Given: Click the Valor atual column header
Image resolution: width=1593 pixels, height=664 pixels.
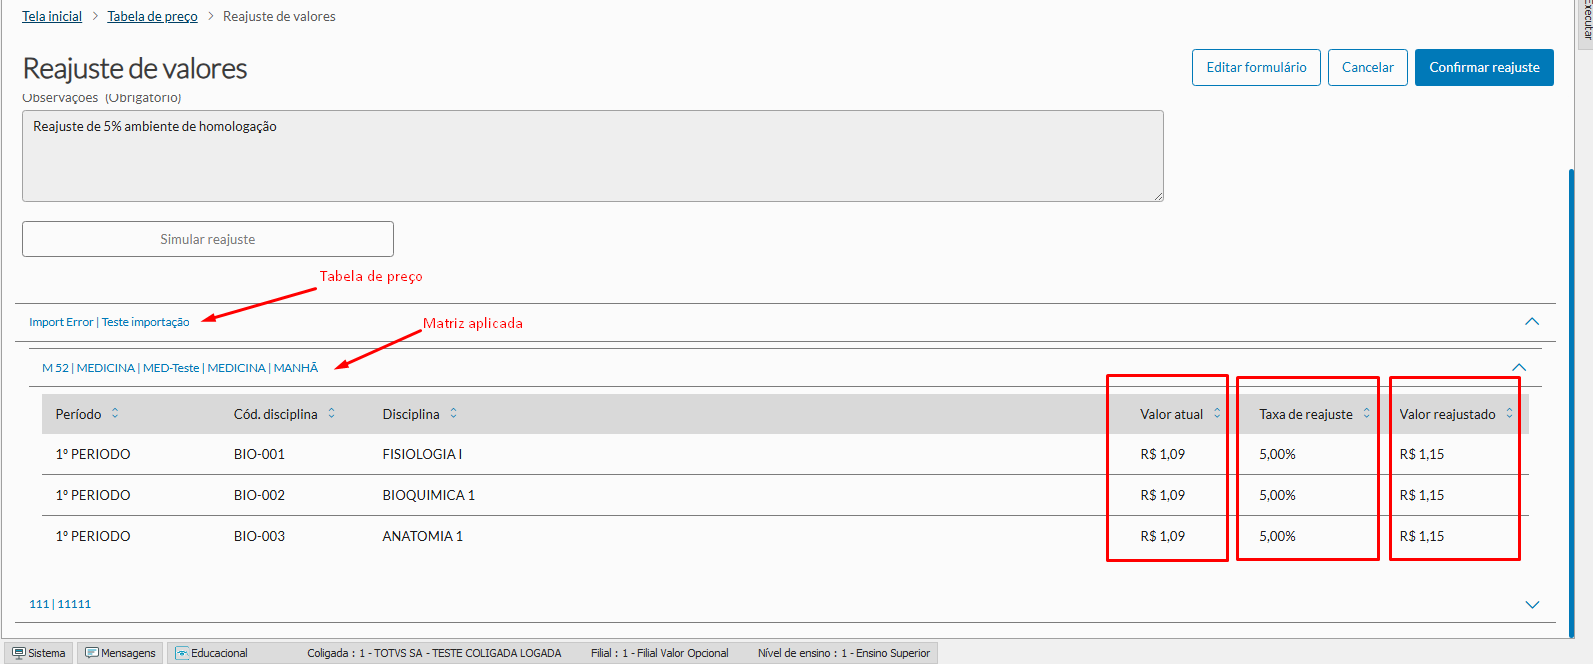Looking at the screenshot, I should point(1171,414).
